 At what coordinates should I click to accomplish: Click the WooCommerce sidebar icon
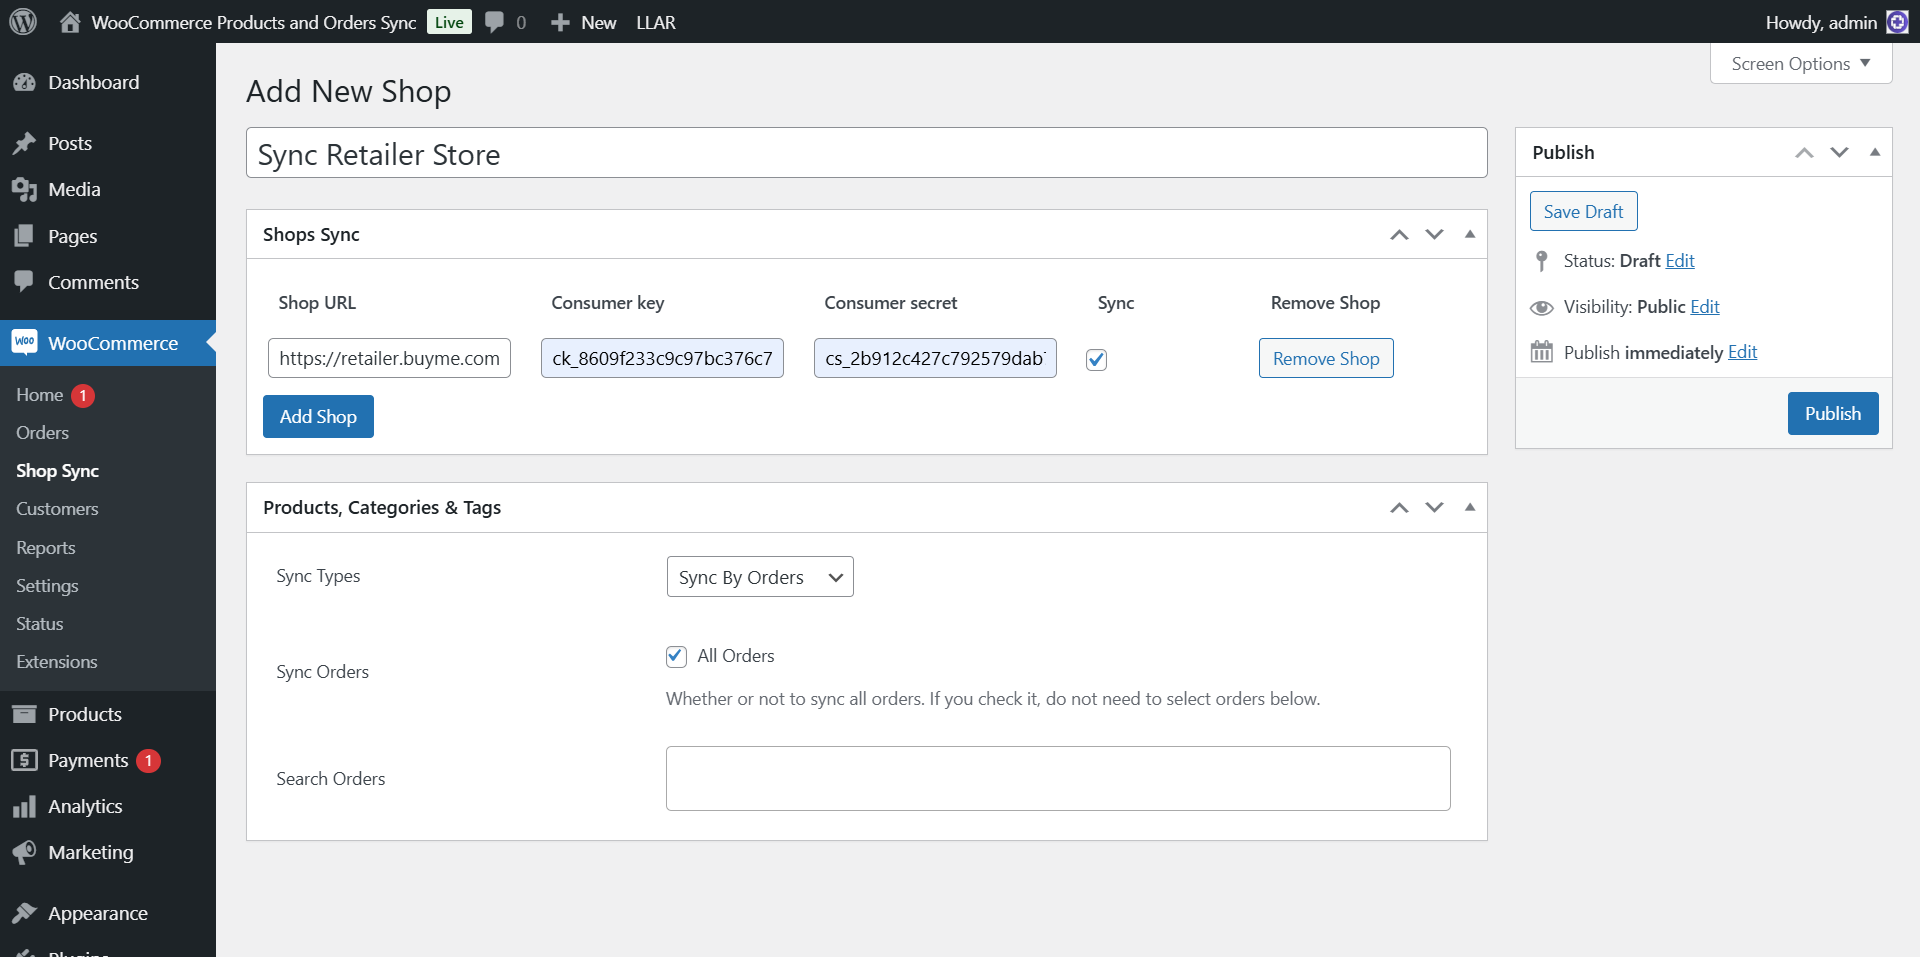point(26,342)
